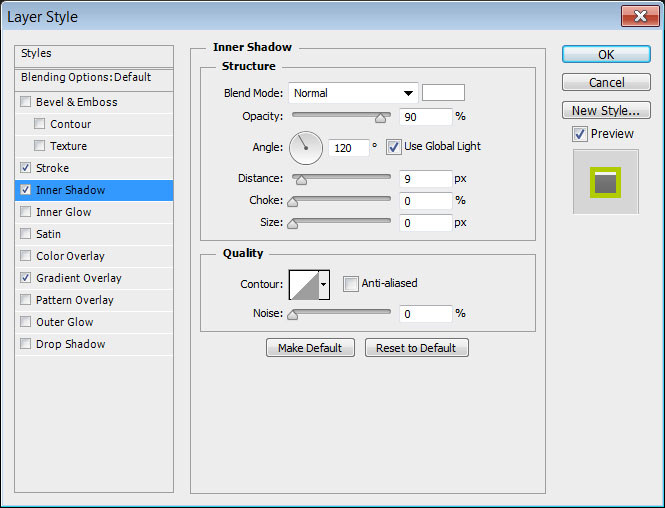Click the Angle dial control
Viewport: 665px width, 508px height.
(306, 148)
